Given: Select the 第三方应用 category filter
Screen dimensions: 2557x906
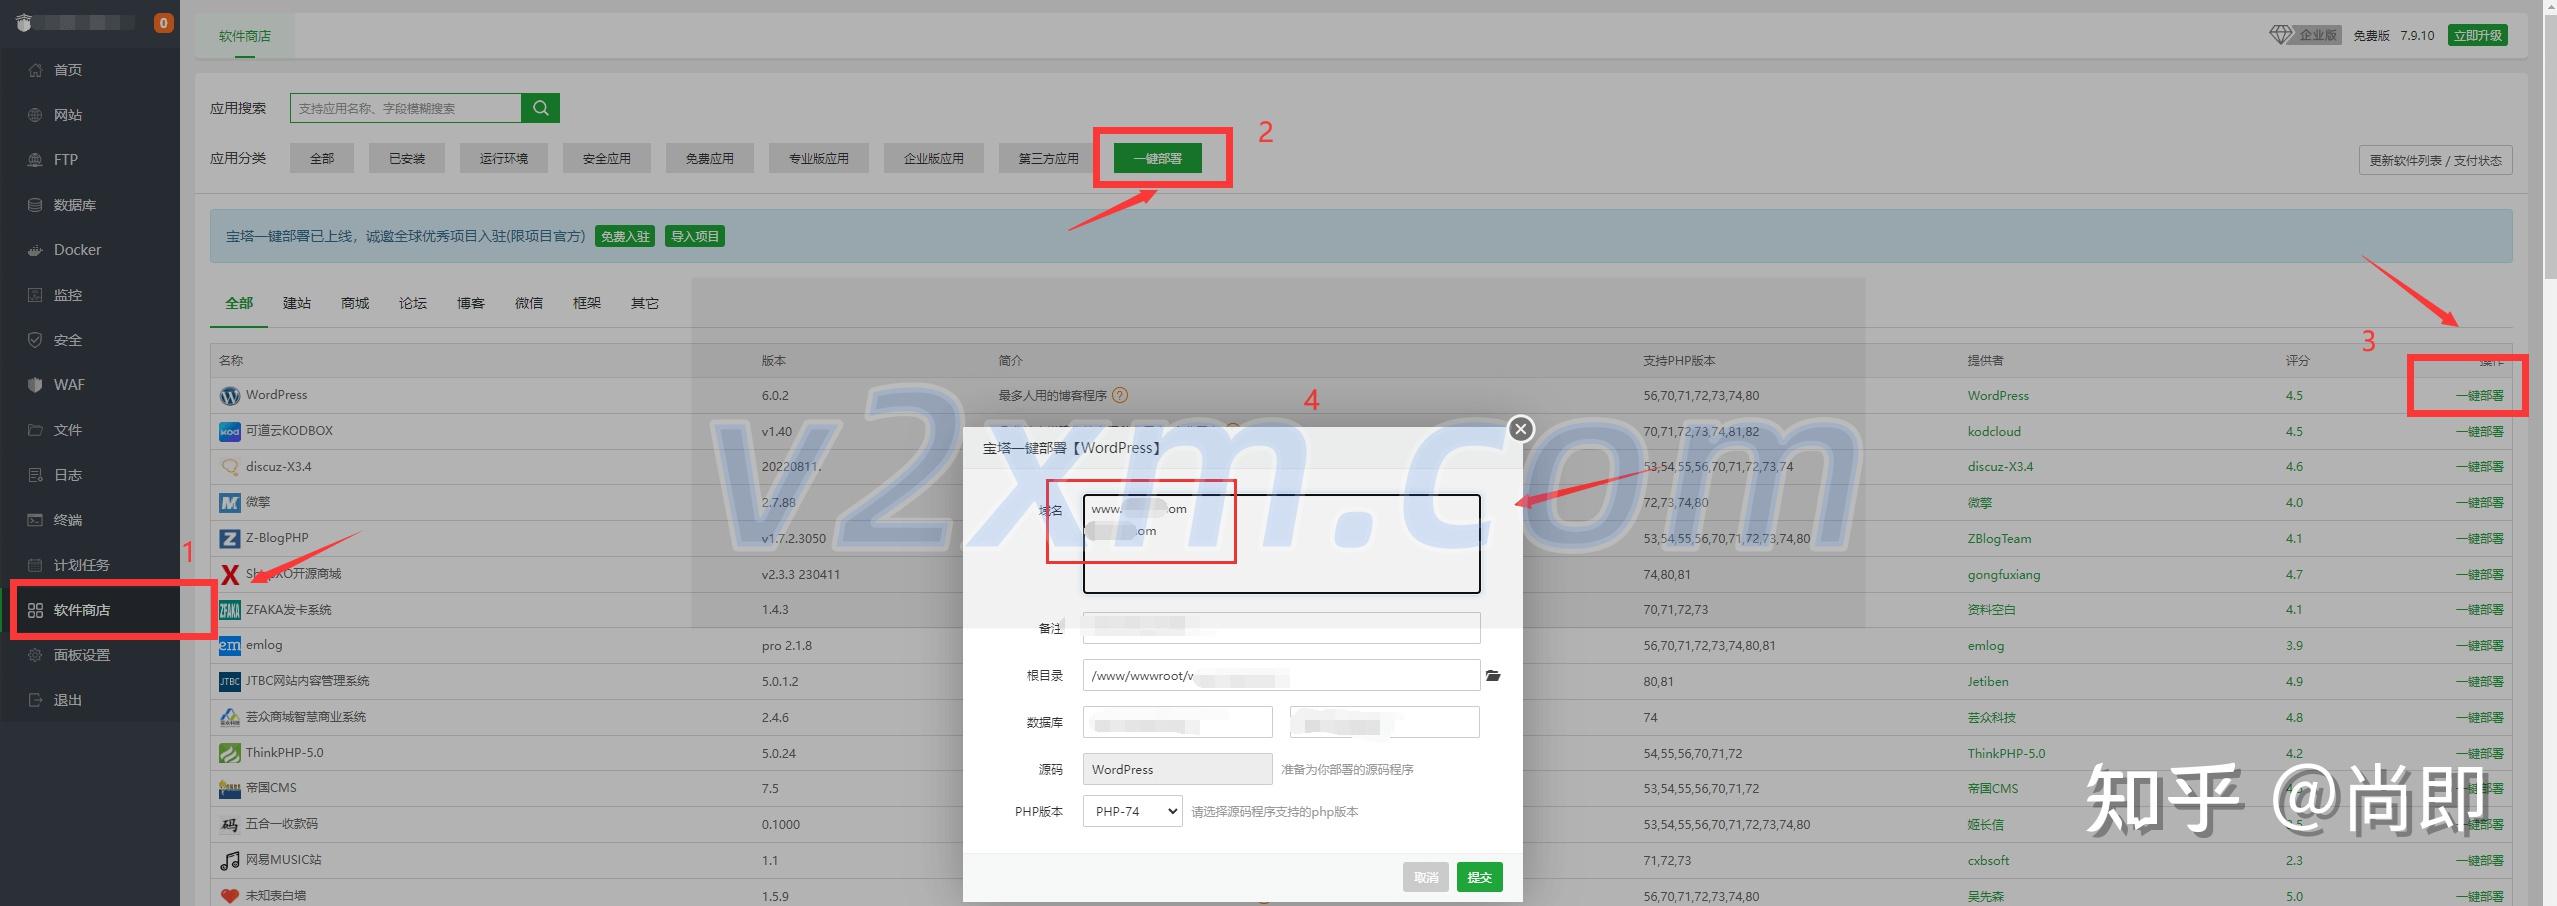Looking at the screenshot, I should 1048,158.
